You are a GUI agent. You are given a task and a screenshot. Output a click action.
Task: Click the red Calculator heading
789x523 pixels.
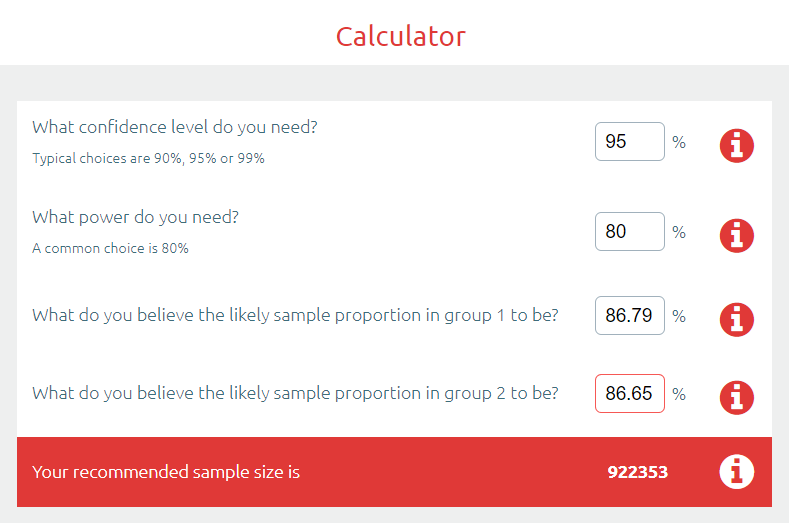coord(400,36)
